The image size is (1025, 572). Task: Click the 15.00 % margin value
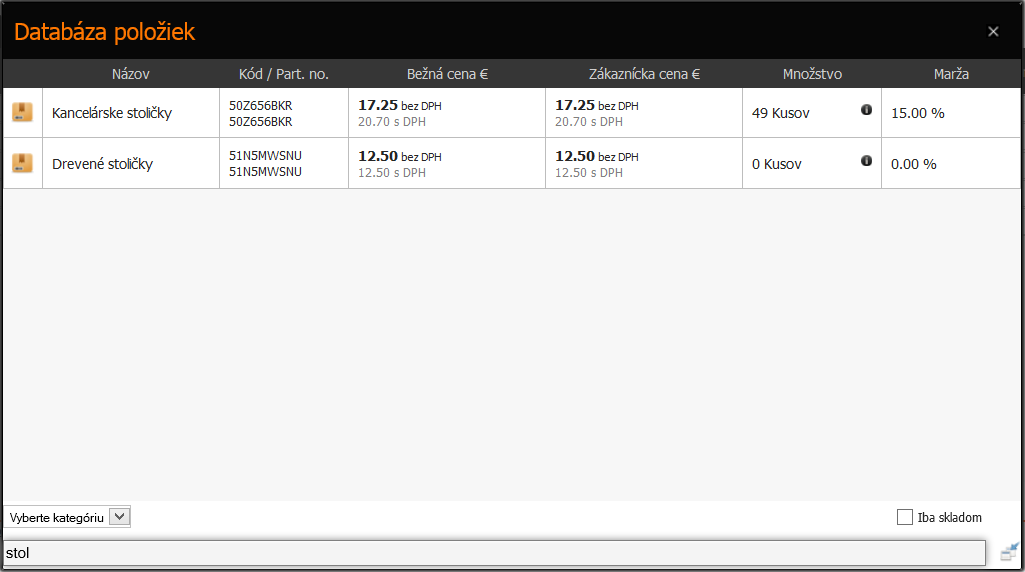[x=917, y=113]
